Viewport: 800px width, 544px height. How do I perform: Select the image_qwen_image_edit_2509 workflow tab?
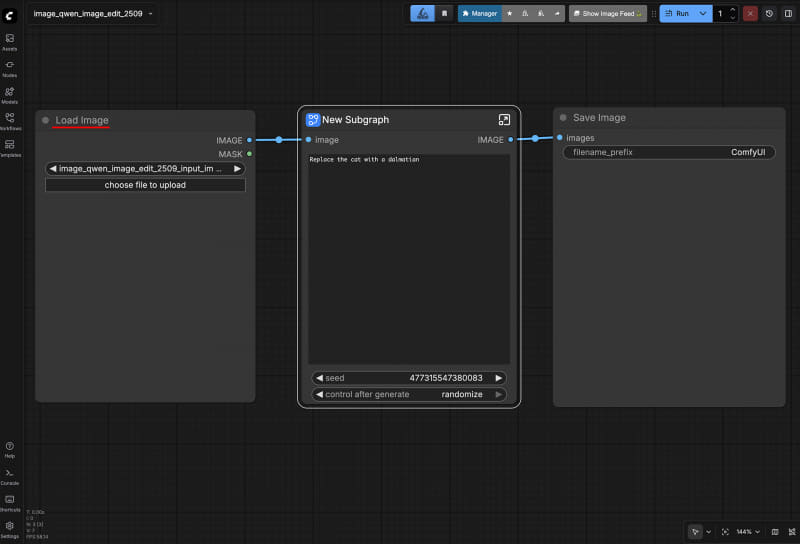(x=88, y=14)
